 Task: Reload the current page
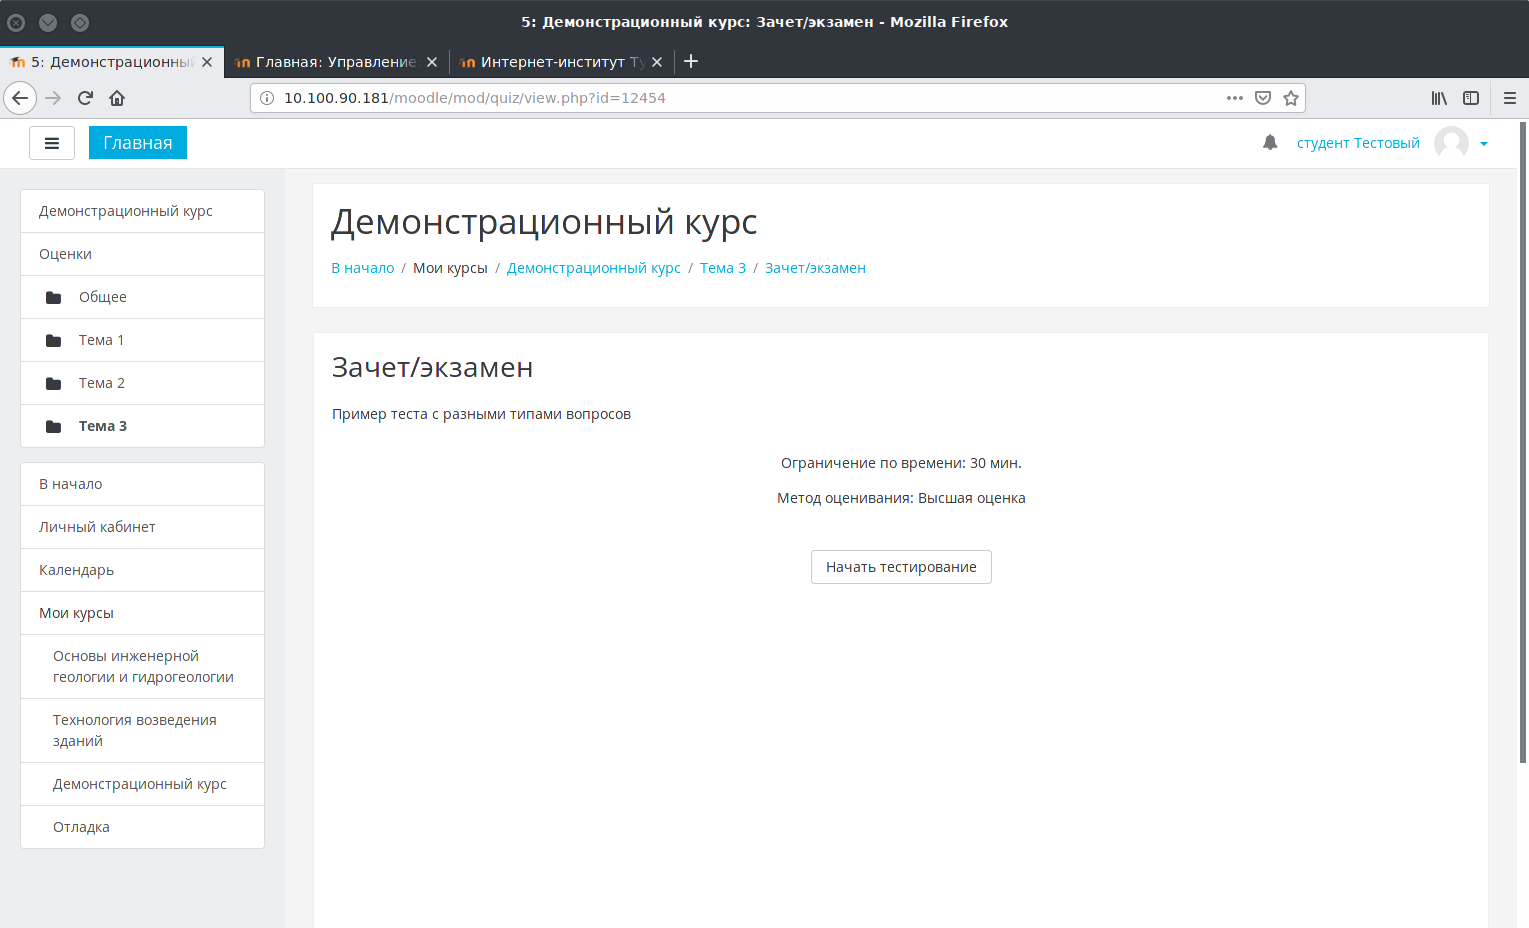(x=85, y=98)
